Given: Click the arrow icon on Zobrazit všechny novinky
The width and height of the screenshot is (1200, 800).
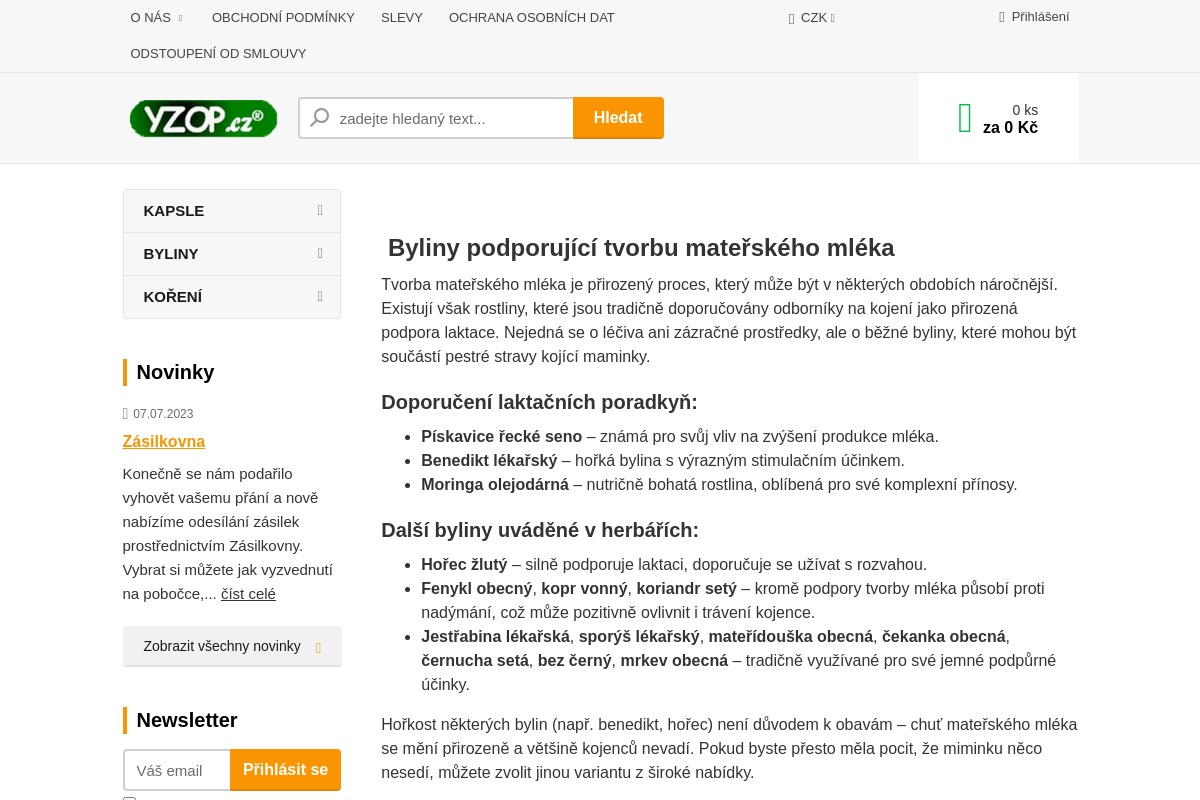Looking at the screenshot, I should click(319, 646).
